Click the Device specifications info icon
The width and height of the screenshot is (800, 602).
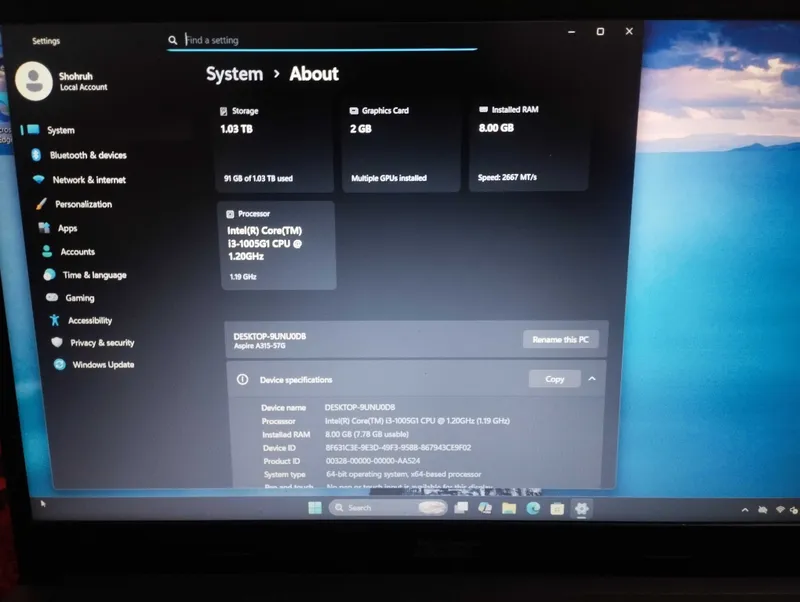point(242,379)
